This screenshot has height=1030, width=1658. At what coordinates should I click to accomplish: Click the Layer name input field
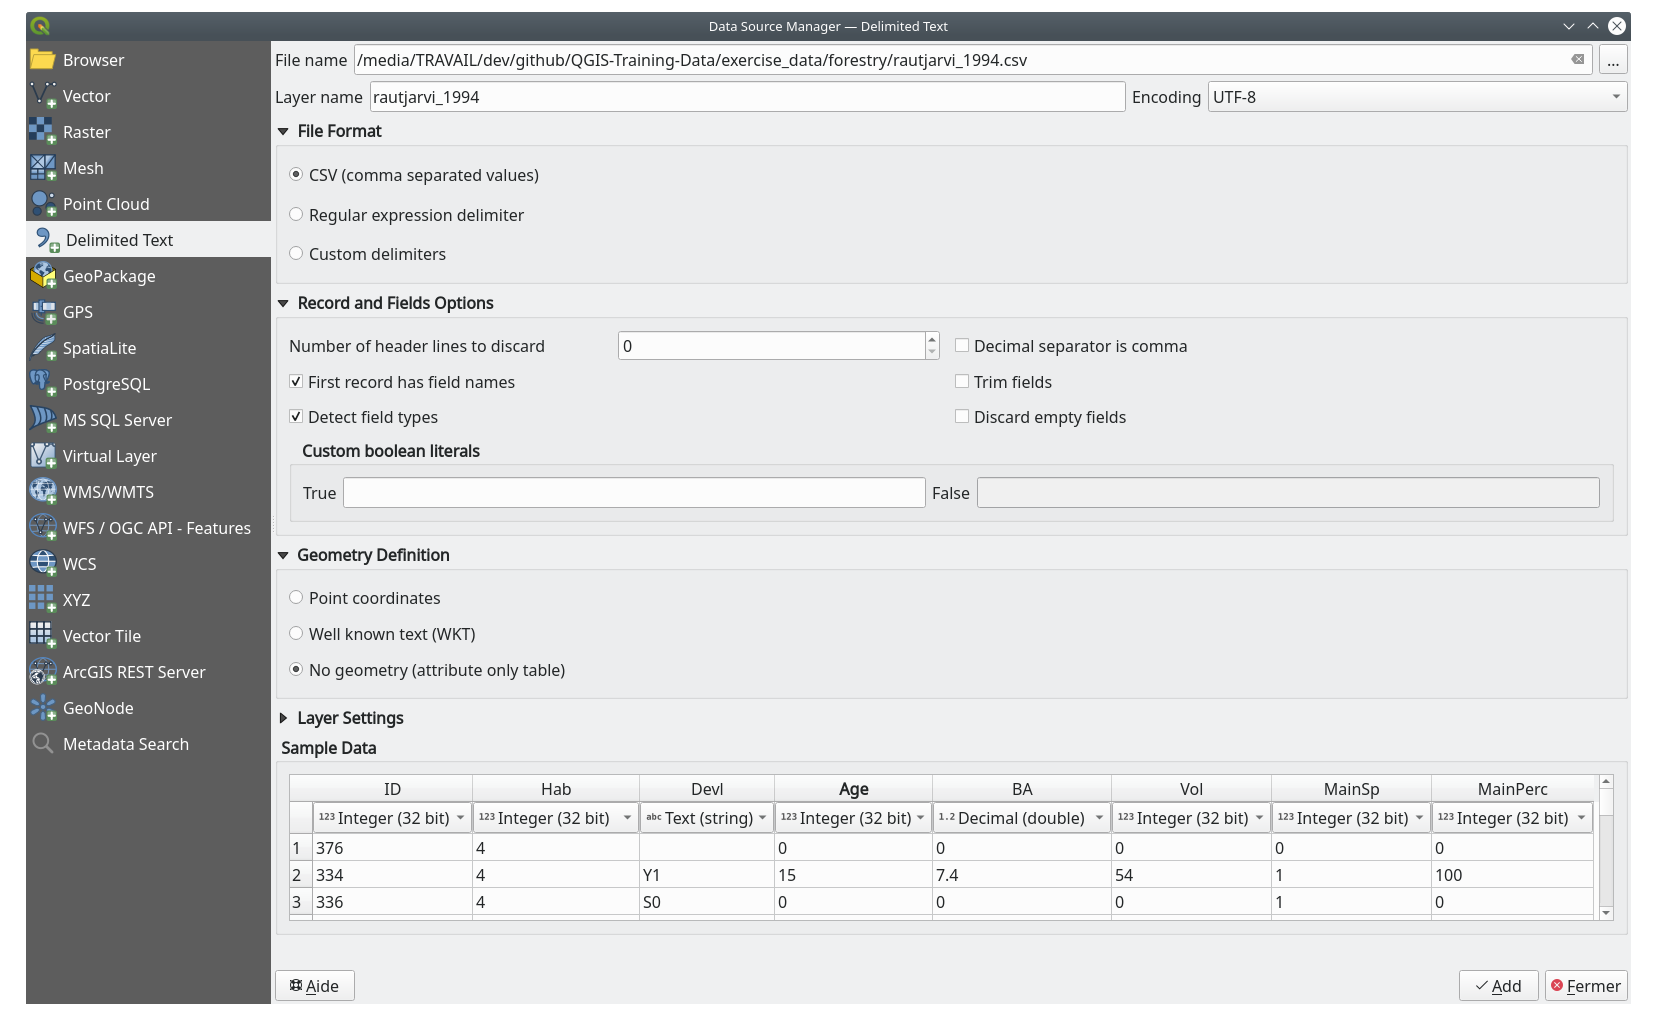pyautogui.click(x=745, y=96)
